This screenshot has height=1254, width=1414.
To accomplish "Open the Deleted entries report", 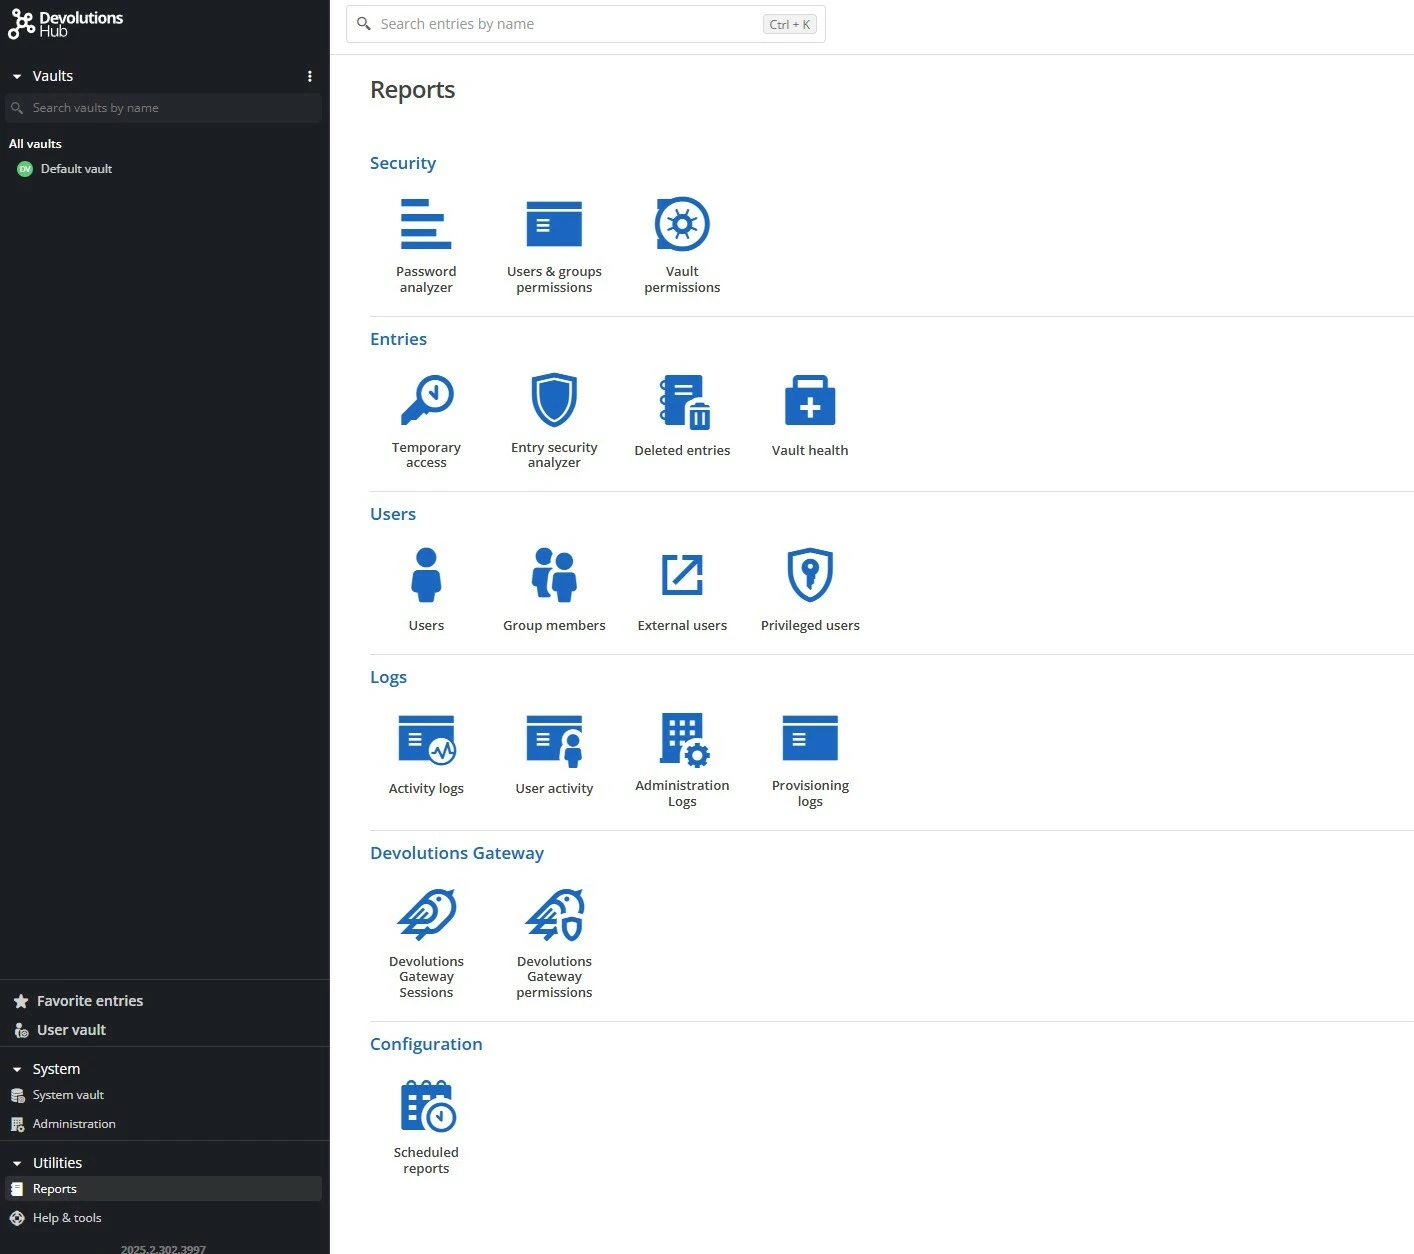I will (682, 416).
